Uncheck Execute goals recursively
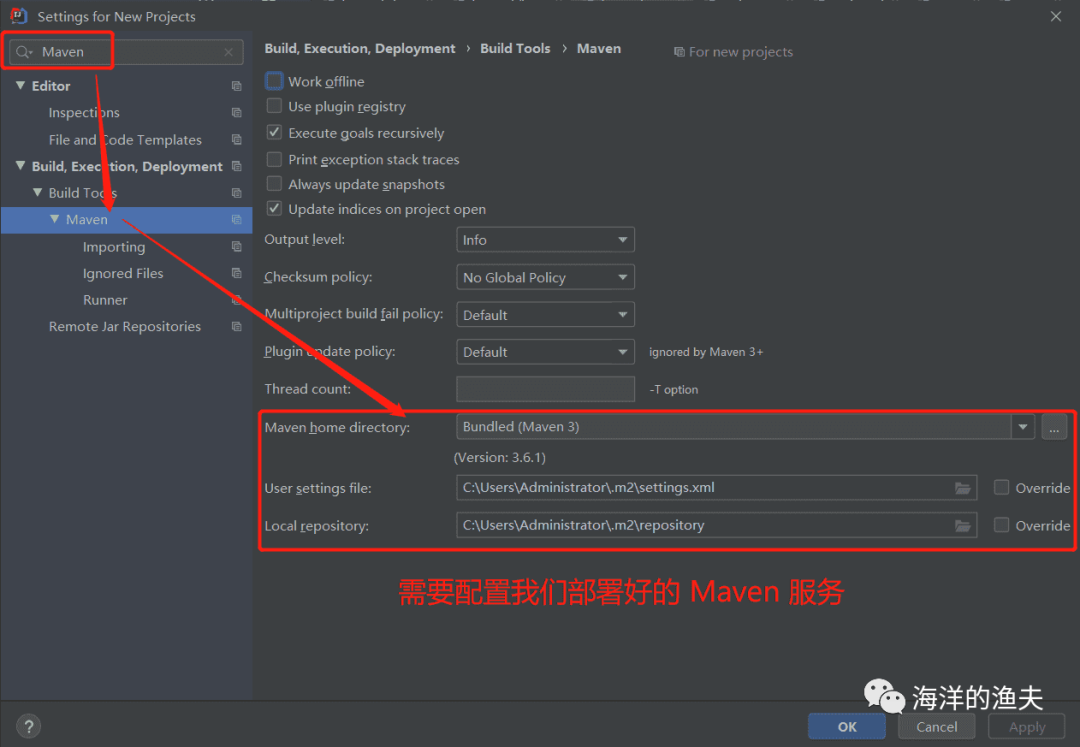 click(274, 132)
